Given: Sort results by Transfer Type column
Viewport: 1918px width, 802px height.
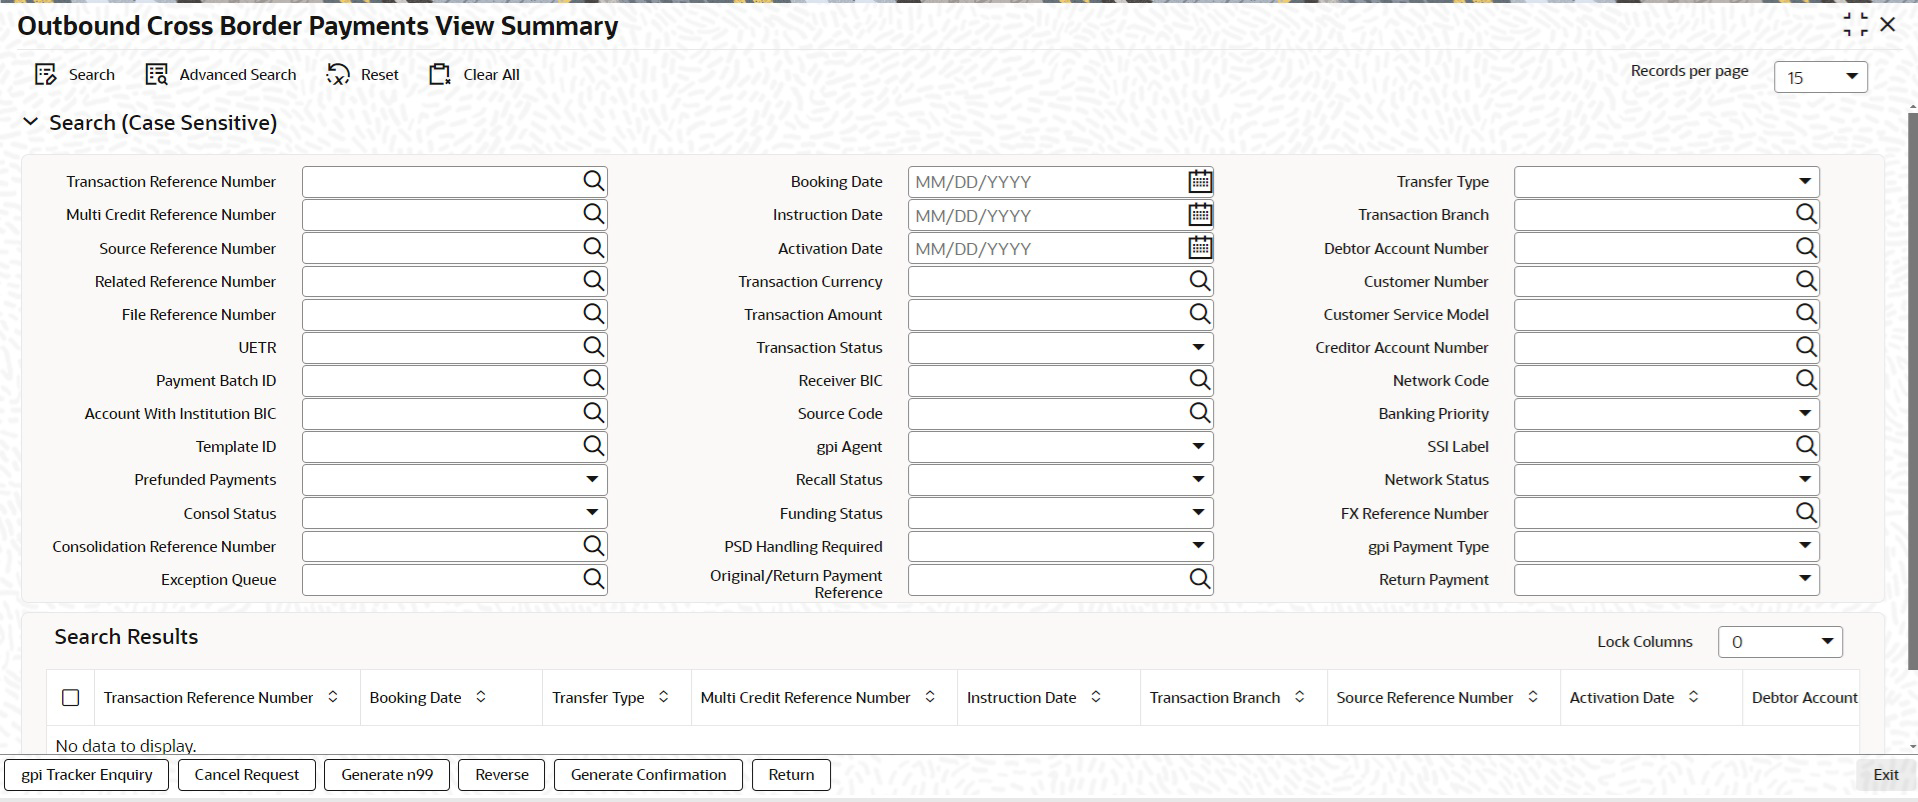Looking at the screenshot, I should click(x=664, y=697).
